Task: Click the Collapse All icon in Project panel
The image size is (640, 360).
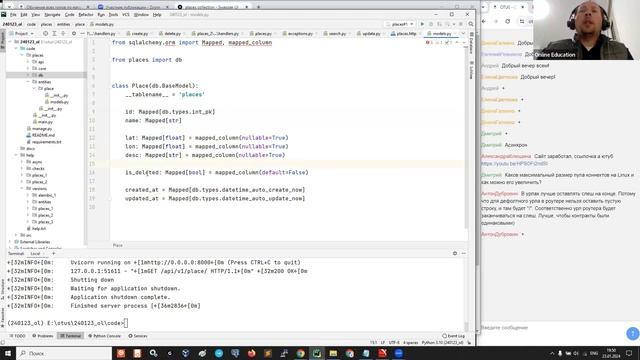Action: point(63,33)
